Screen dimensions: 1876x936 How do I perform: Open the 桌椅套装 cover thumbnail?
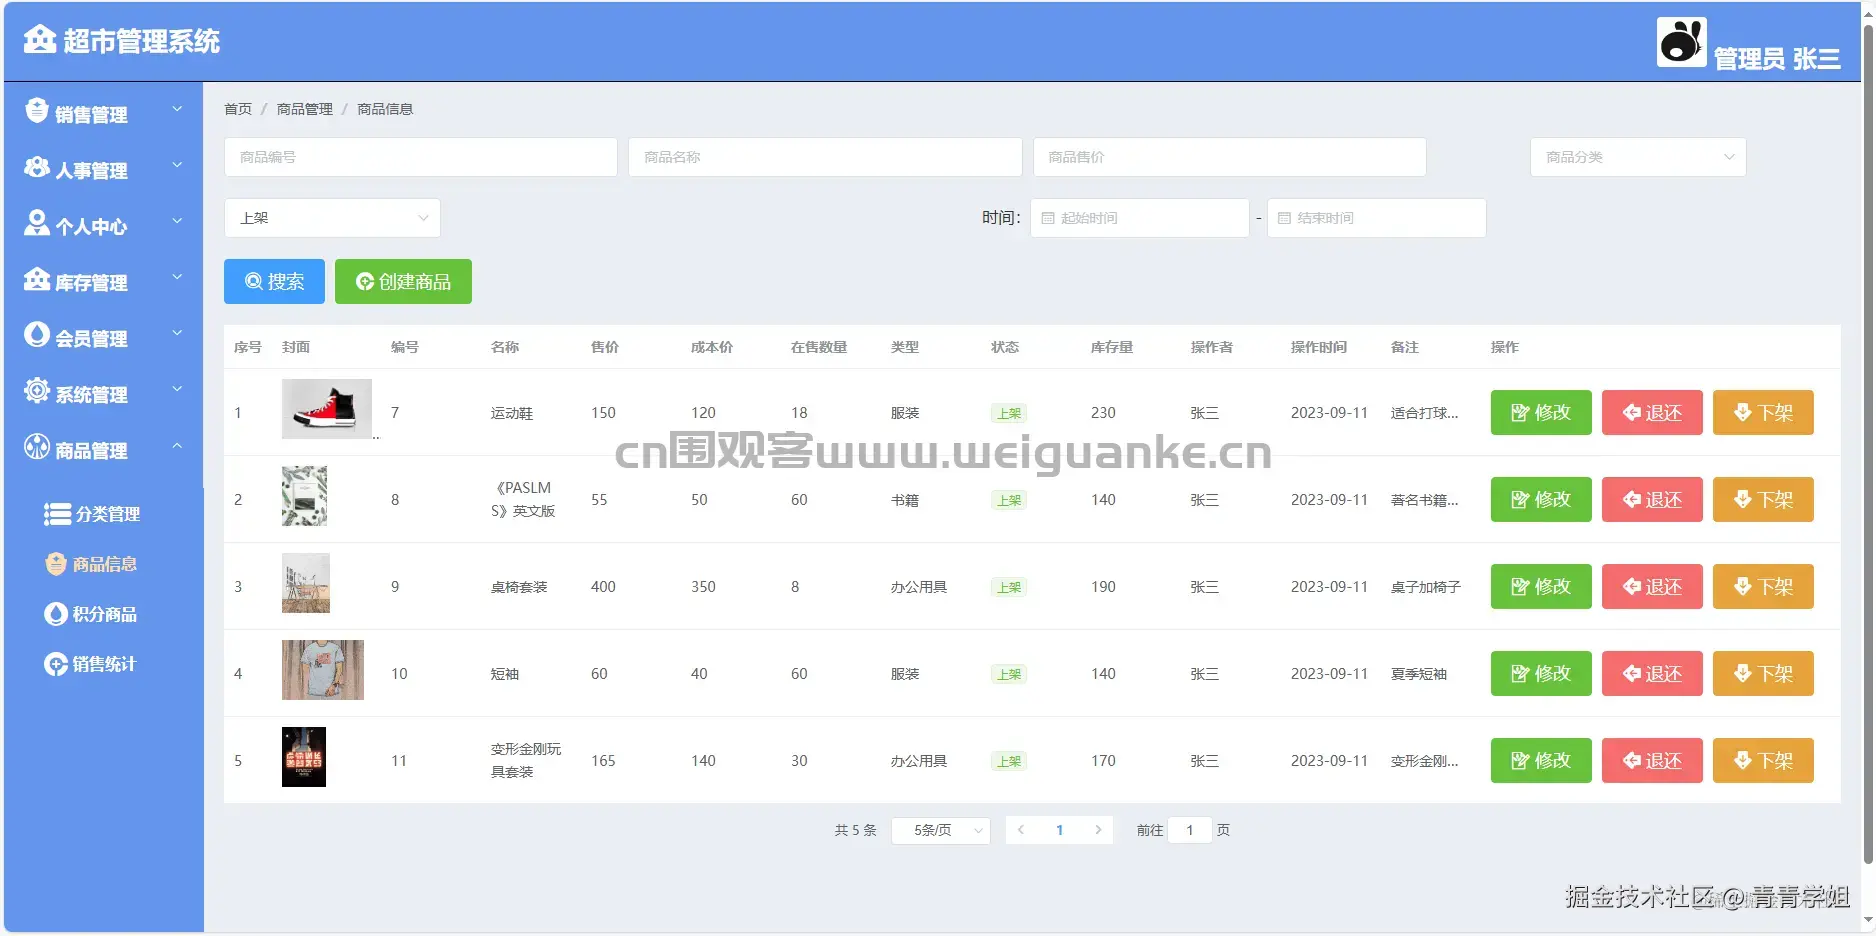[306, 583]
